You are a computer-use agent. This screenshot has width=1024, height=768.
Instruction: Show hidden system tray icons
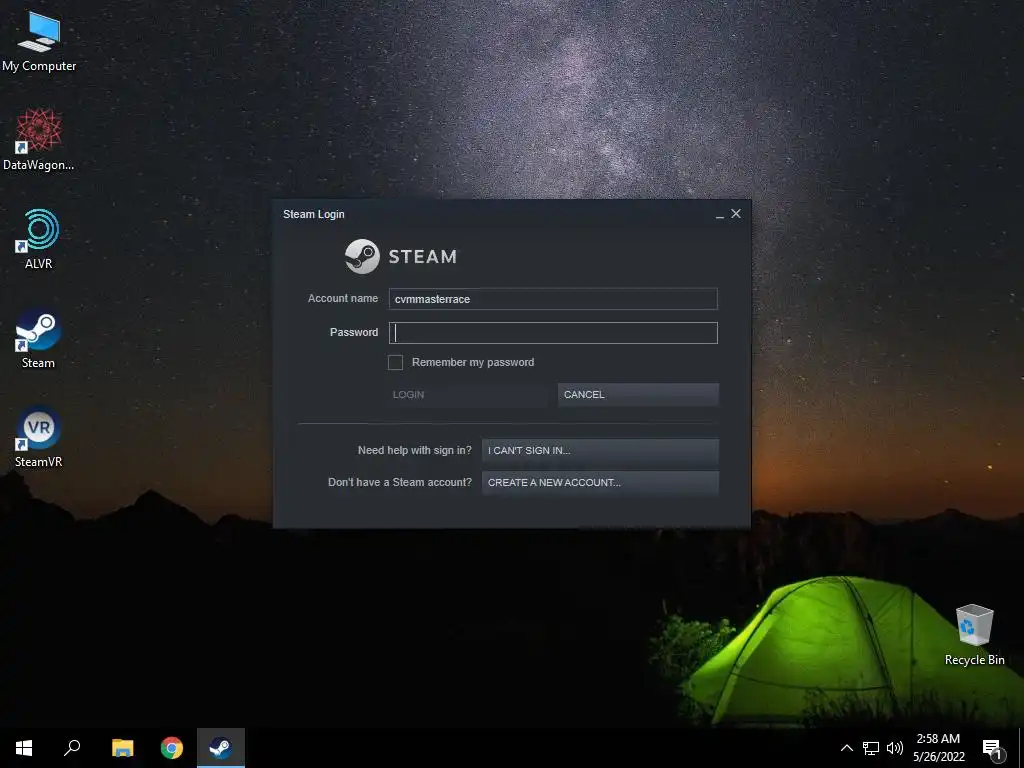(846, 748)
